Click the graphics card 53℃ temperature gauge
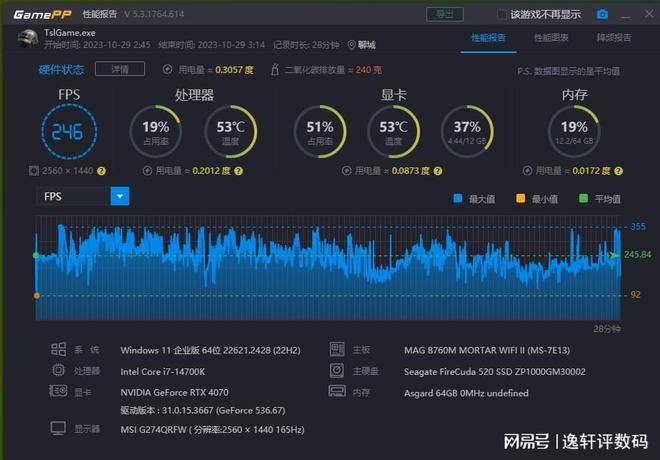This screenshot has width=660, height=460. click(x=394, y=132)
